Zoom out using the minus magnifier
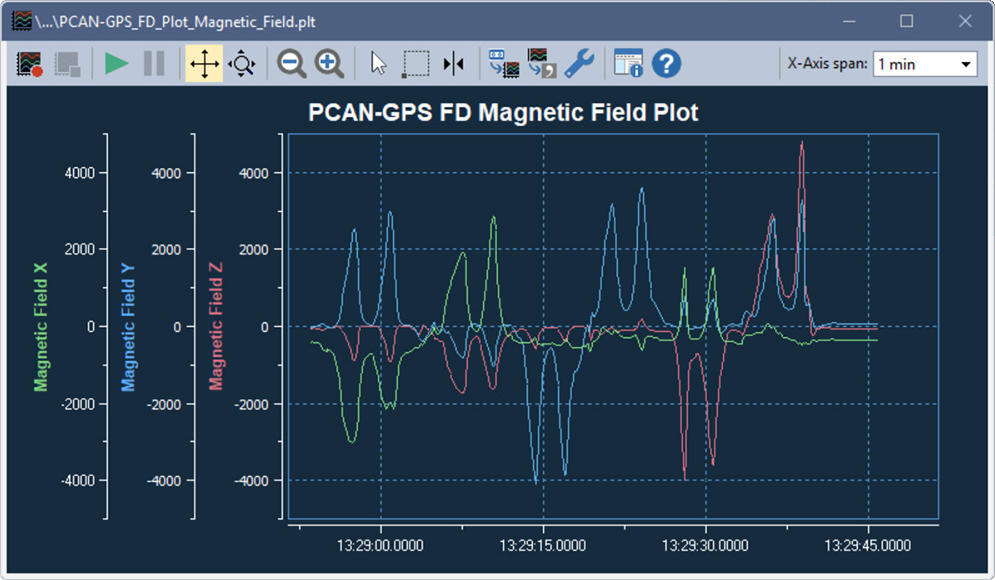Image resolution: width=995 pixels, height=580 pixels. tap(291, 63)
